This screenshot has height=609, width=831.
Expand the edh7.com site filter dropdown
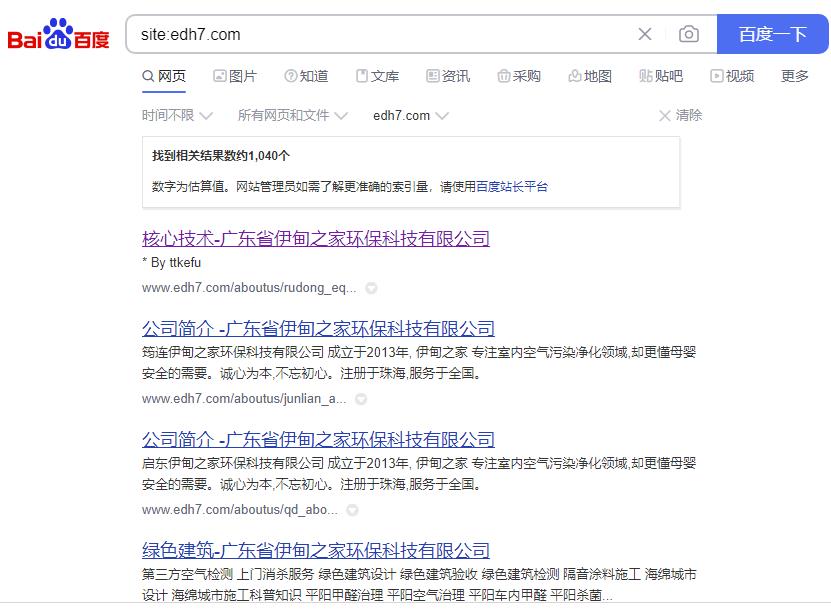click(411, 116)
